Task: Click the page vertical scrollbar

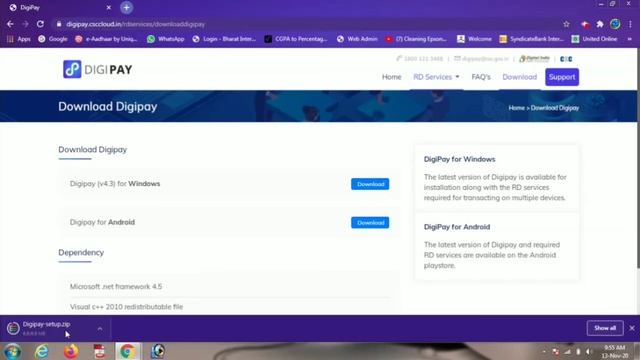Action: 638,158
